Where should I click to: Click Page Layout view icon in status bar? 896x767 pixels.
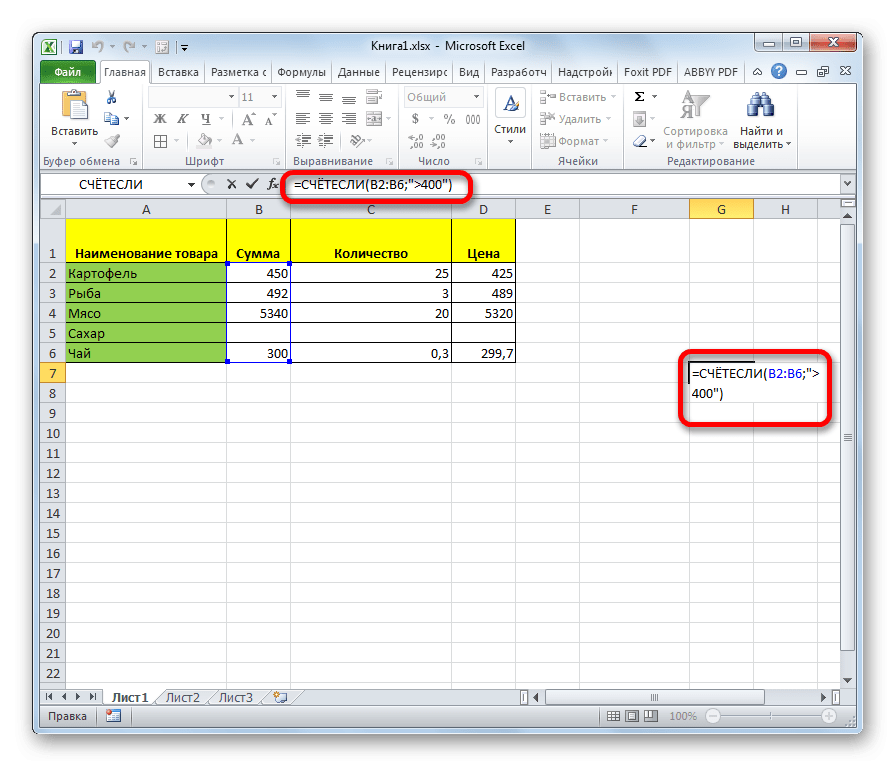click(631, 716)
